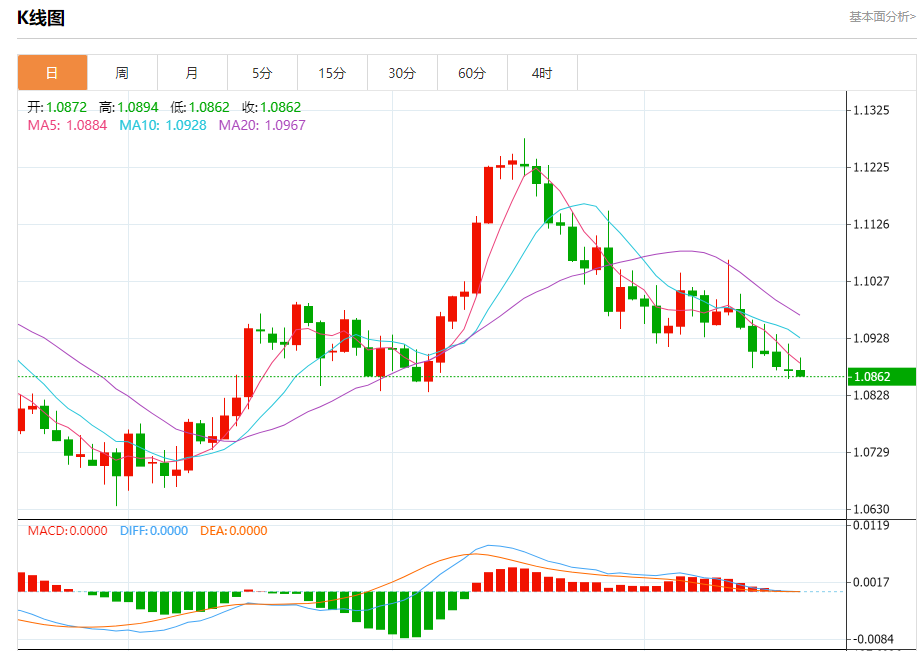This screenshot has width=923, height=651.
Task: Click the 1.1126 price axis label
Action: 872,224
